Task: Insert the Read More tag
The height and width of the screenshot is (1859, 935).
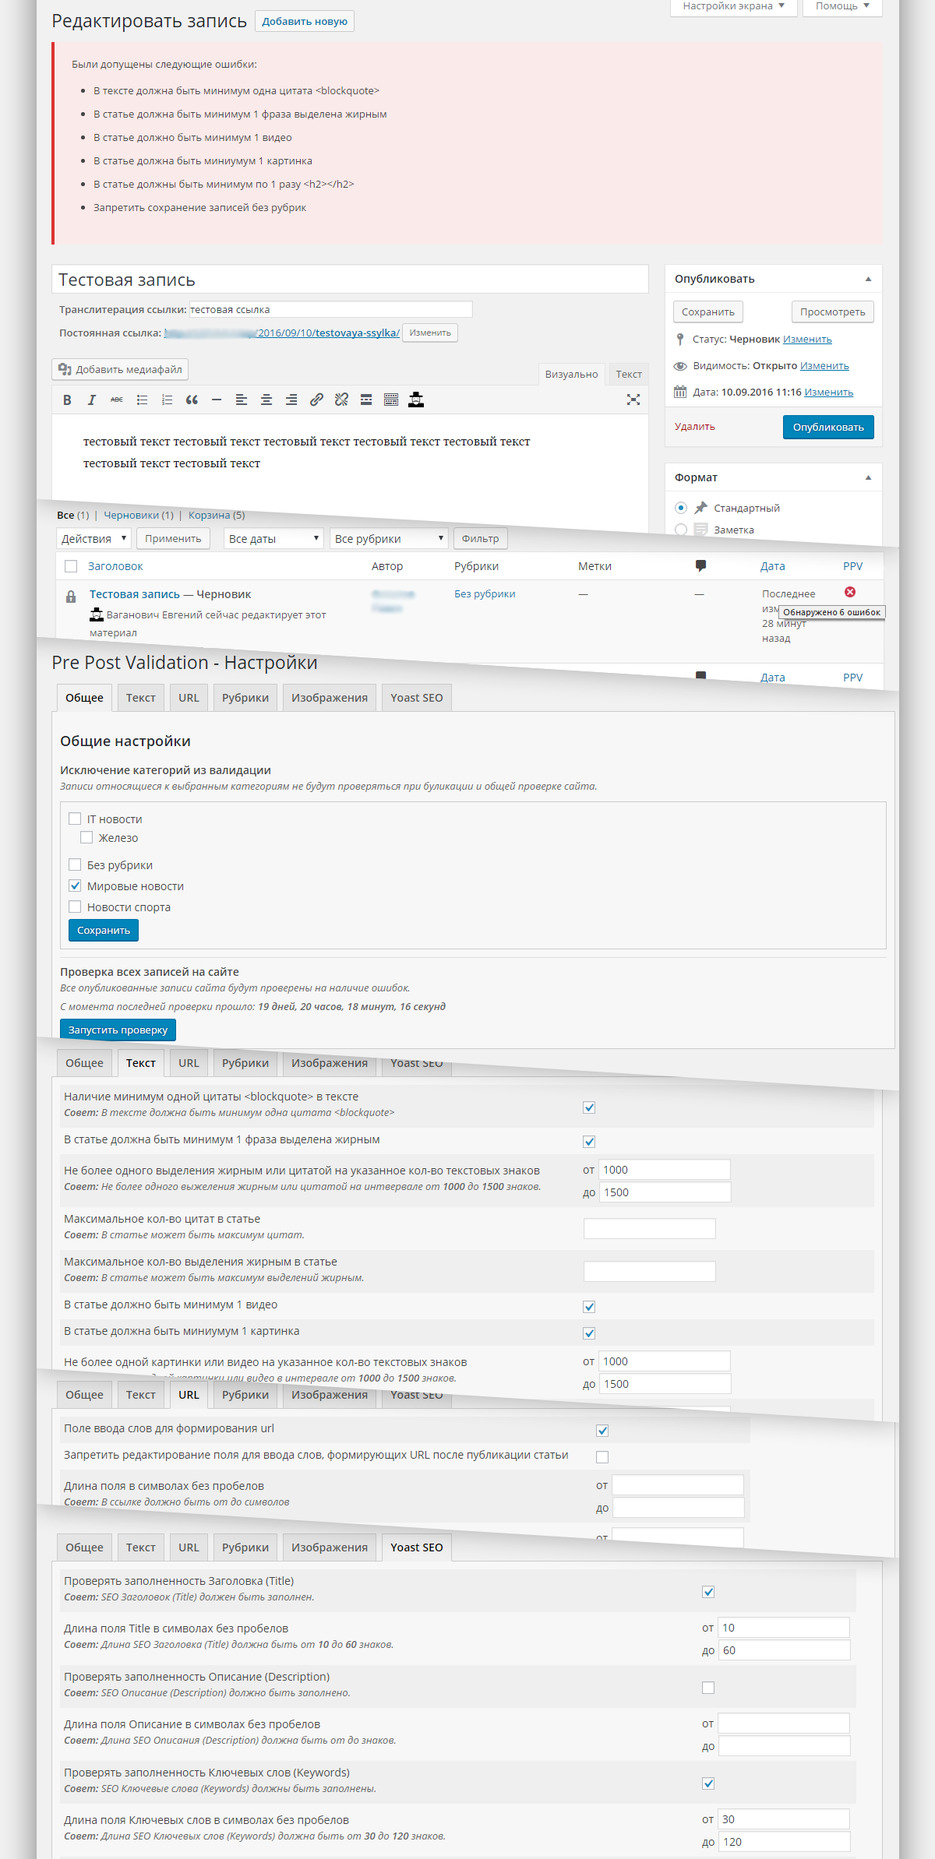Action: tap(366, 400)
